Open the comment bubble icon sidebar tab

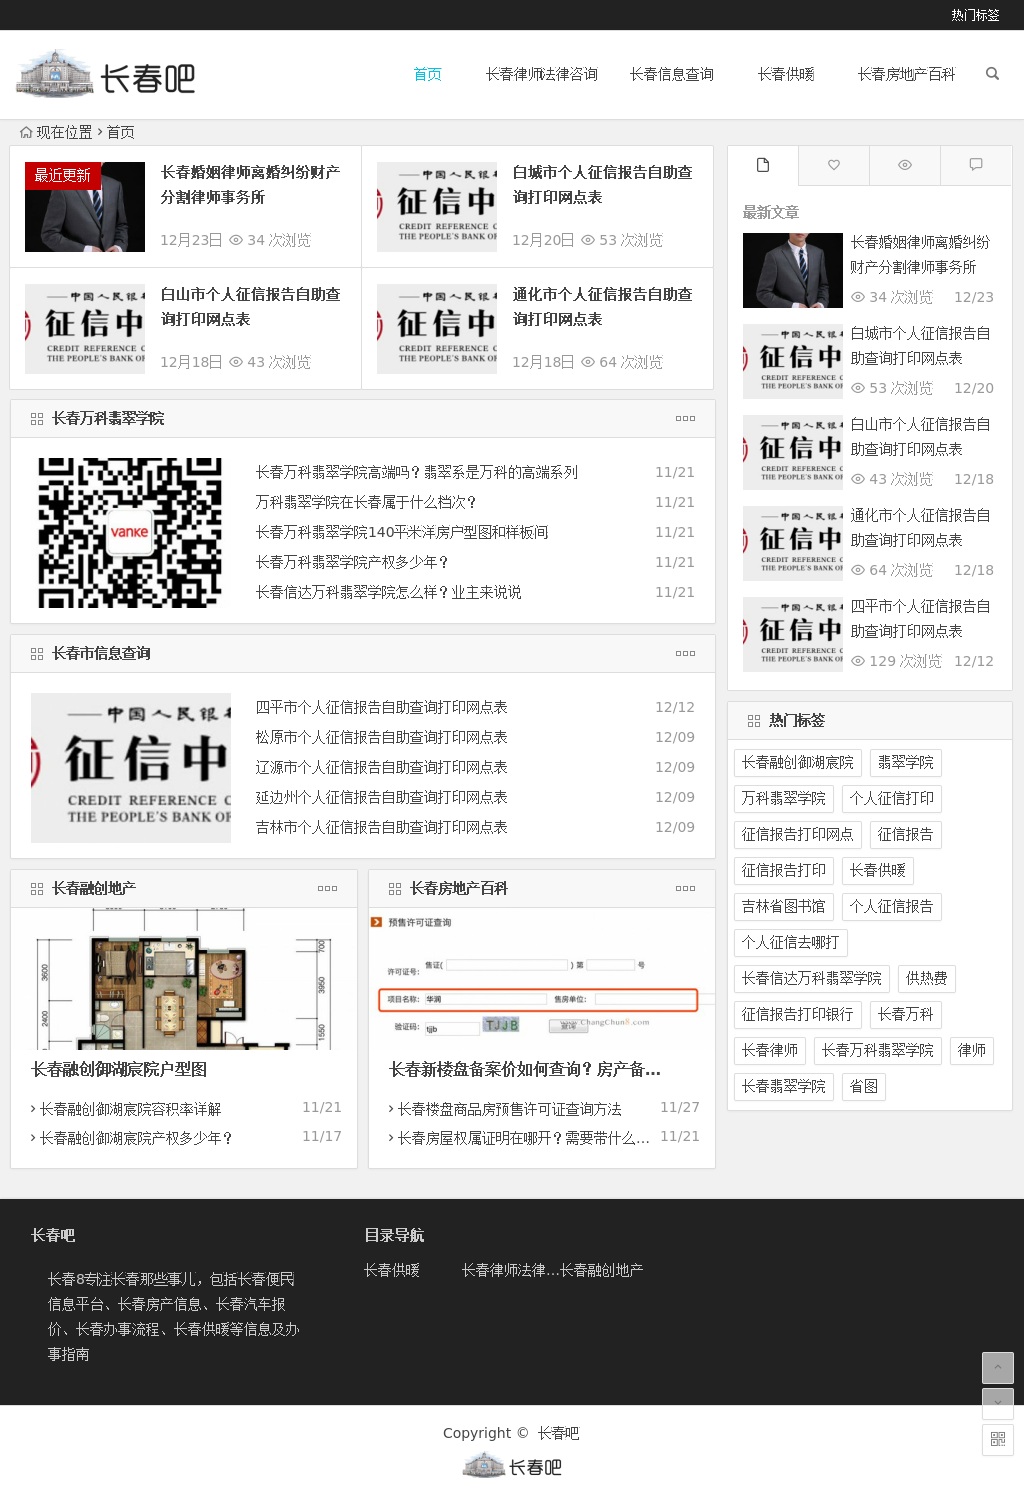[976, 165]
